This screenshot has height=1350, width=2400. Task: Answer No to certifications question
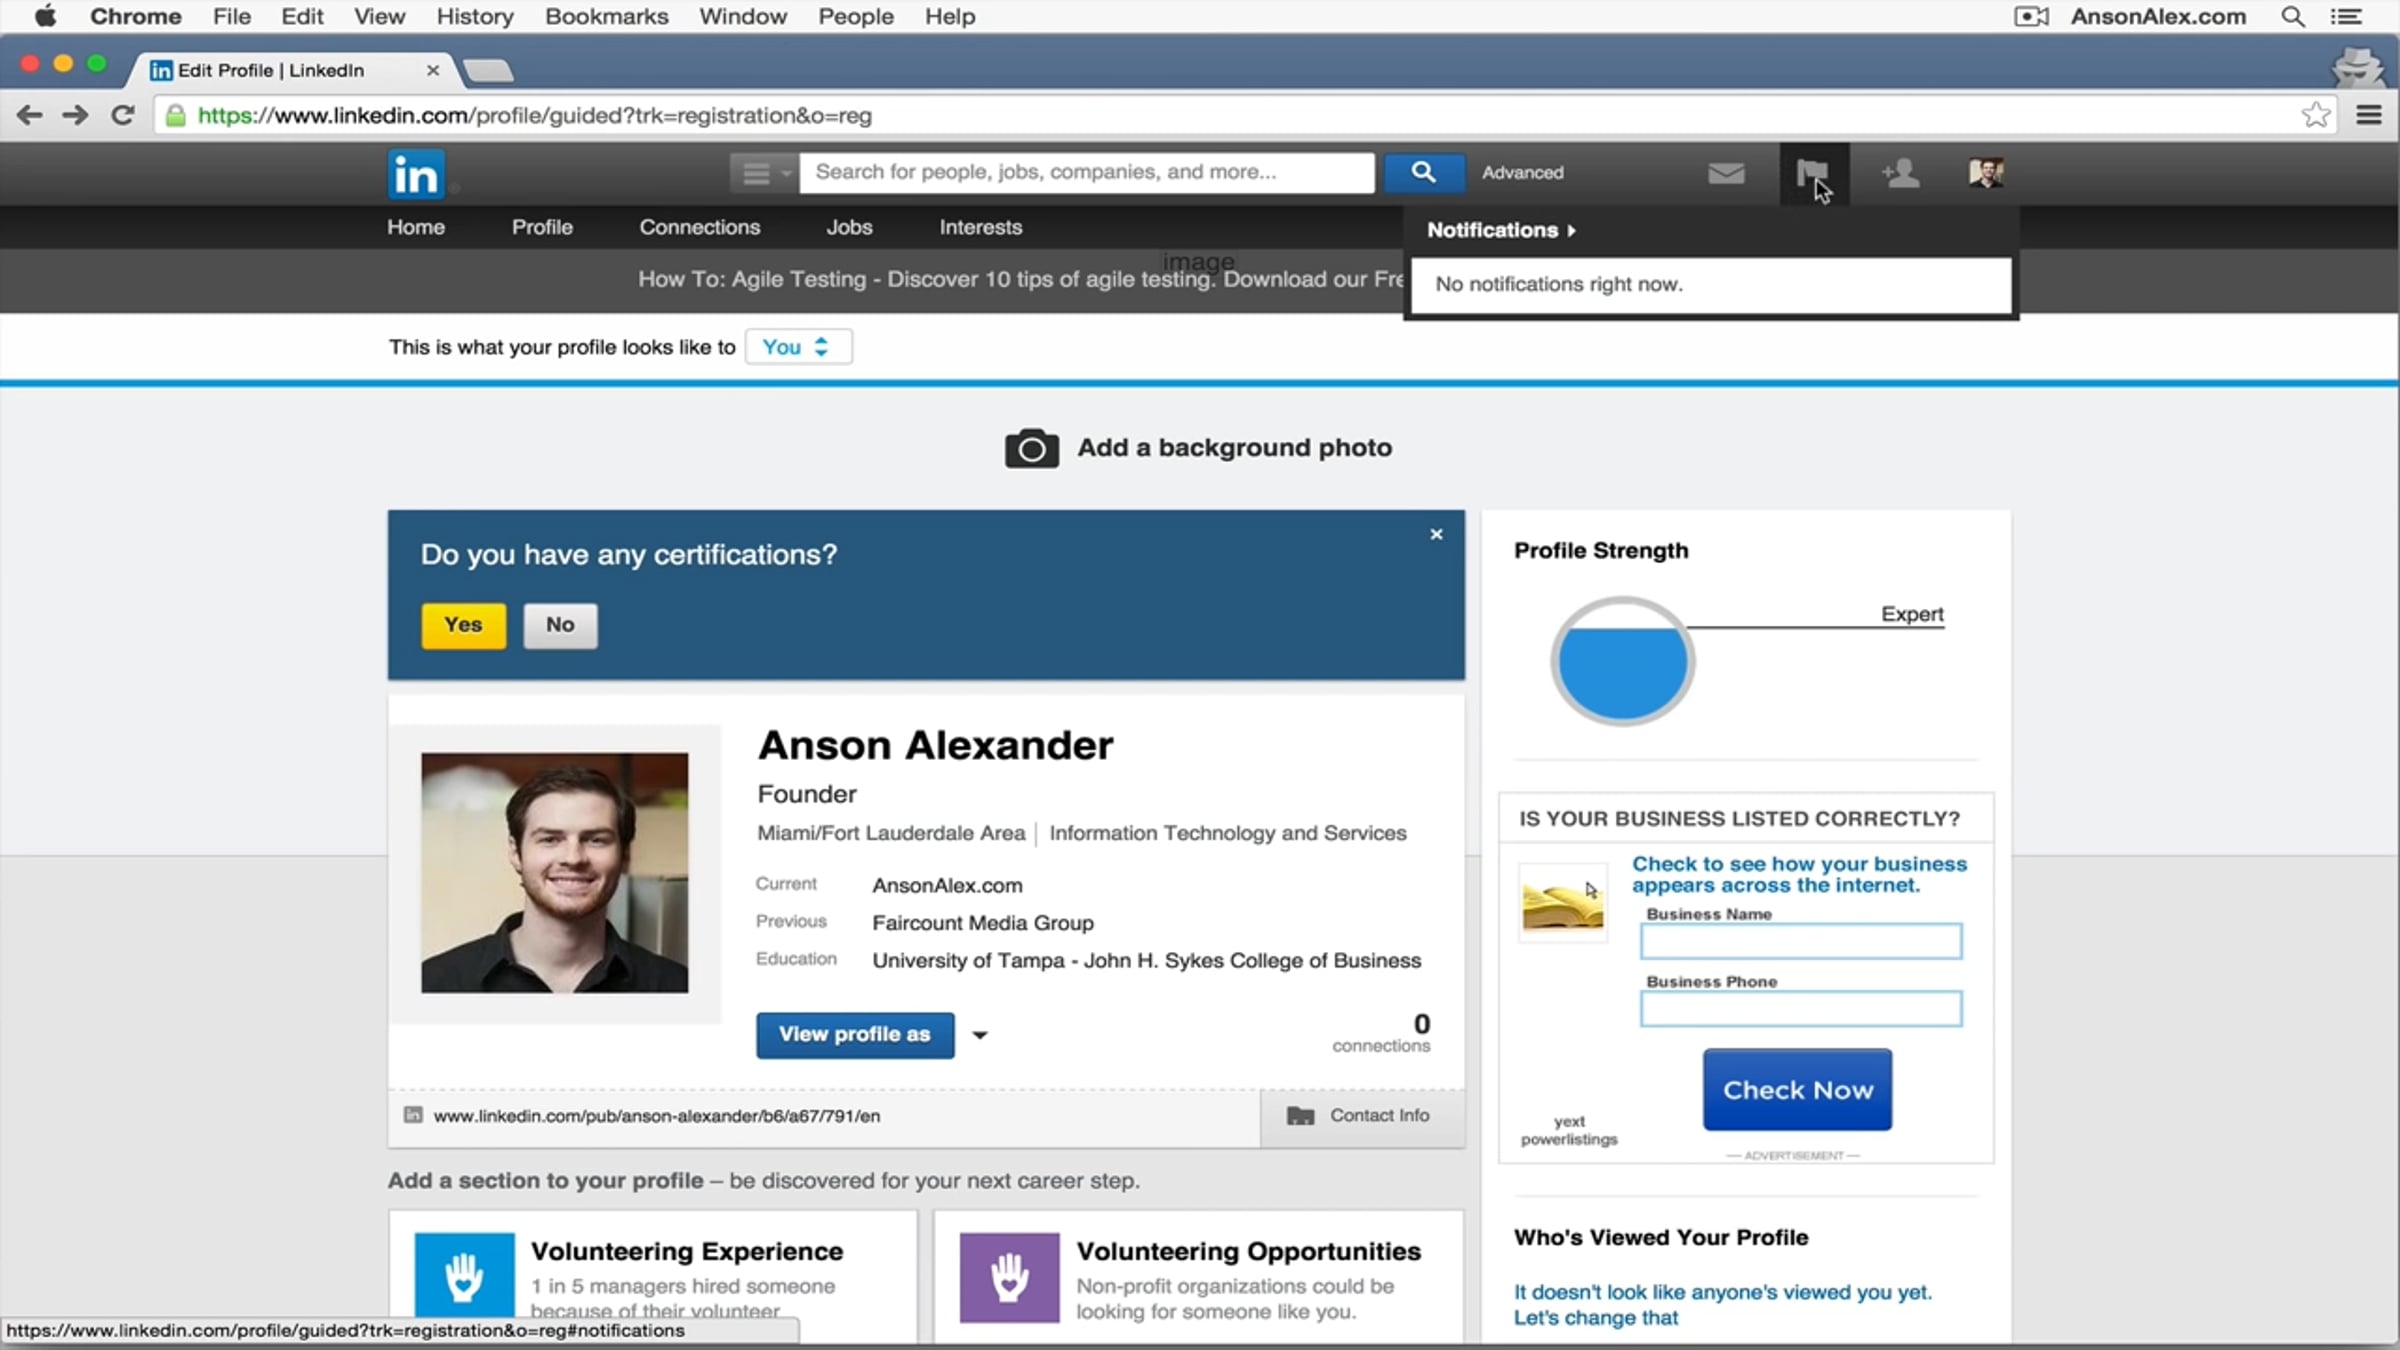560,625
